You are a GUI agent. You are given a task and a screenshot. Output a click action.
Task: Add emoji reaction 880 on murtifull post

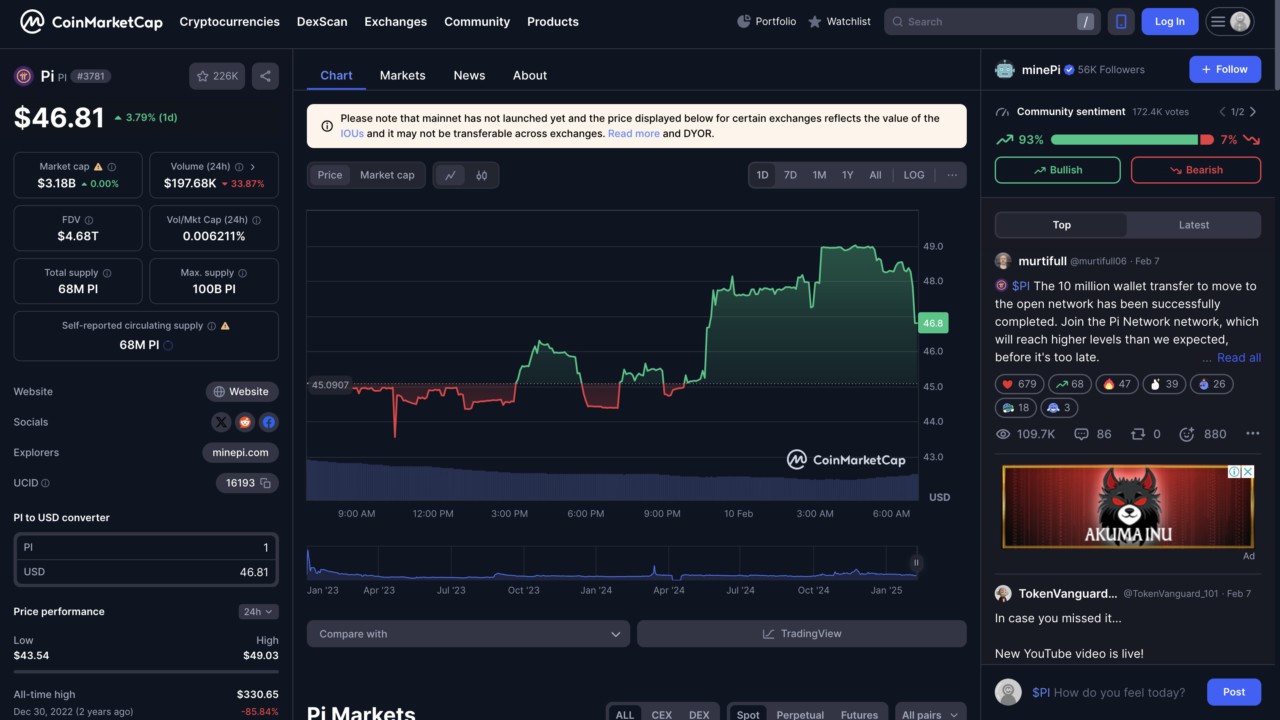point(1203,434)
